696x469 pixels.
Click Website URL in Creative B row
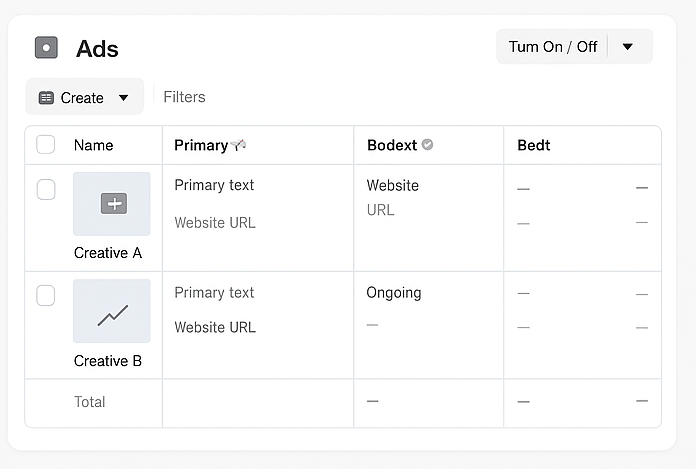coord(215,327)
